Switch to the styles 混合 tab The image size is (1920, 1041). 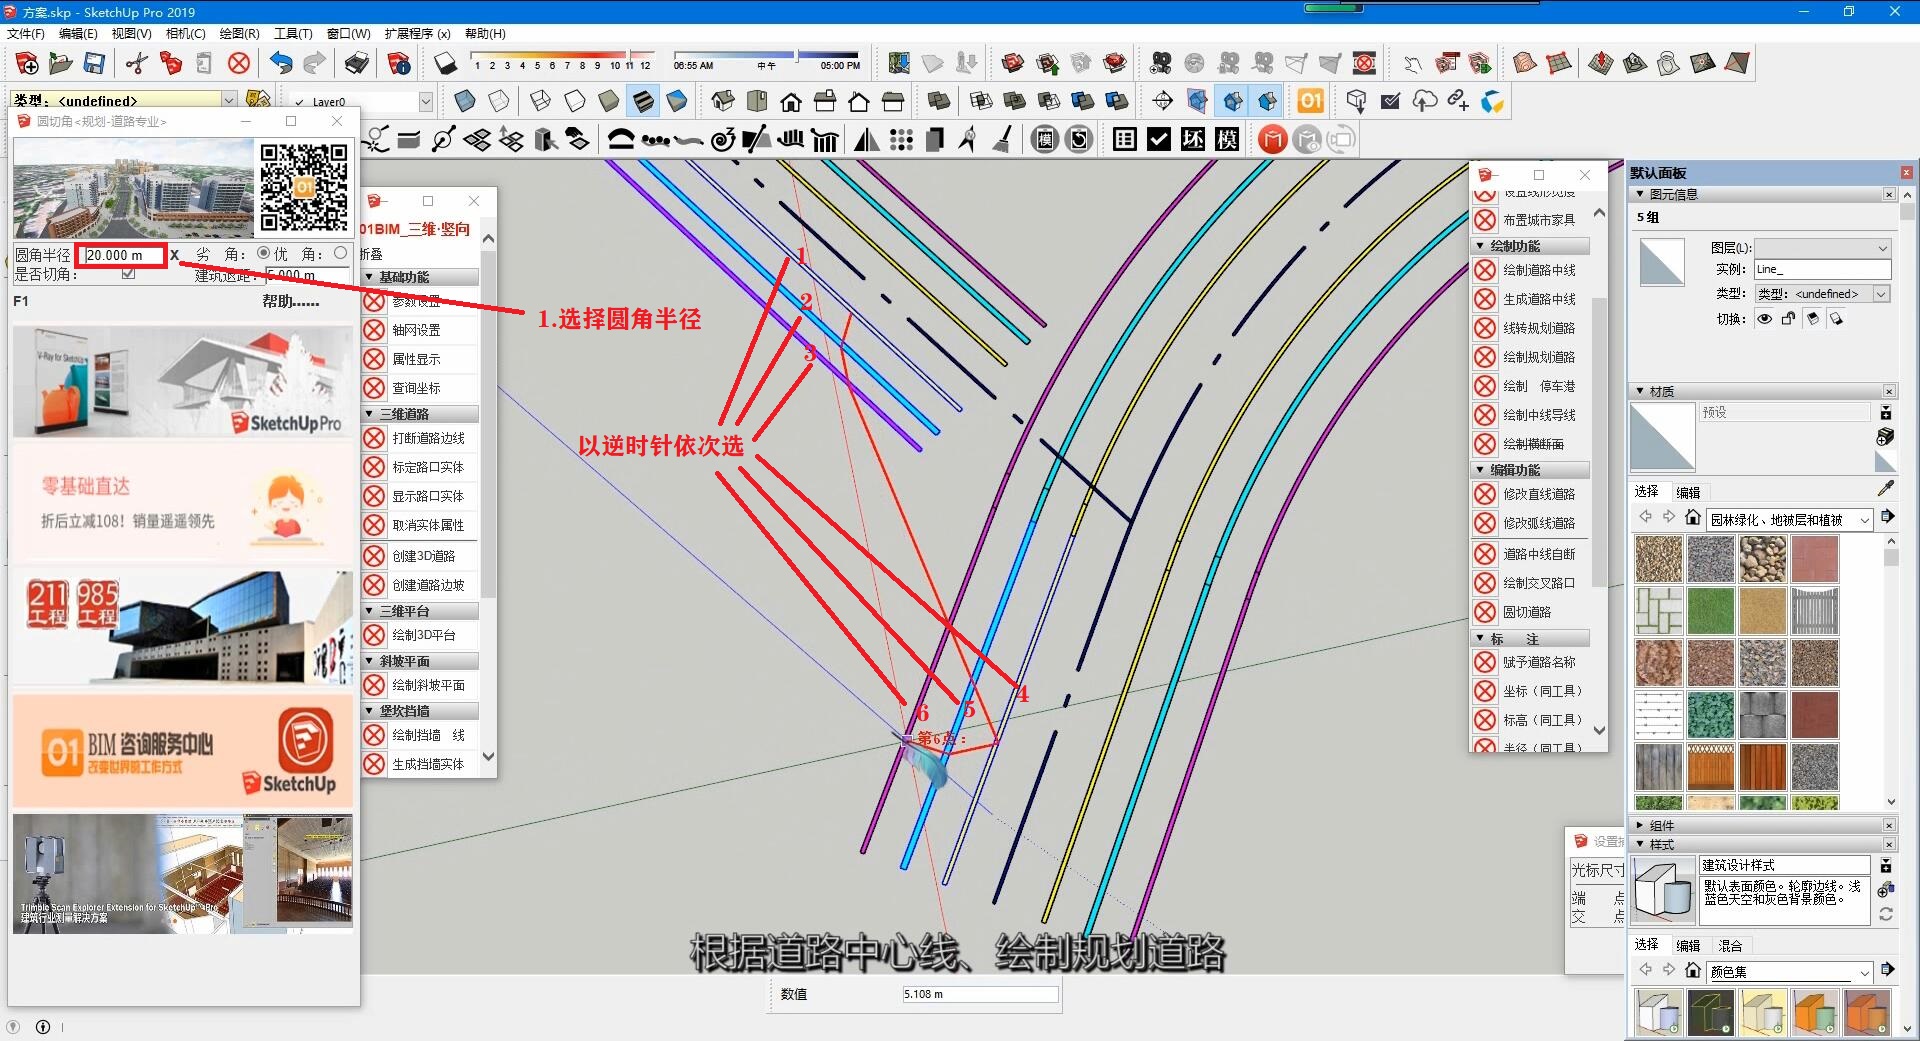(x=1730, y=945)
